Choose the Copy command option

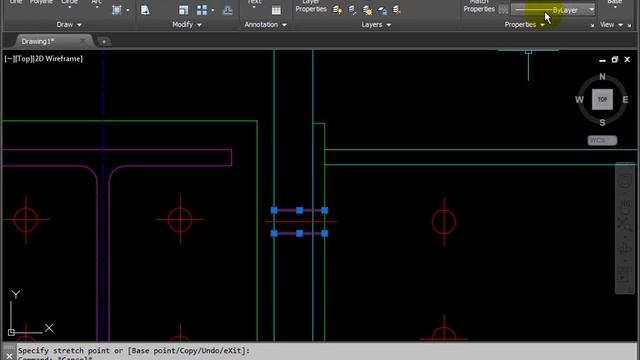point(189,351)
